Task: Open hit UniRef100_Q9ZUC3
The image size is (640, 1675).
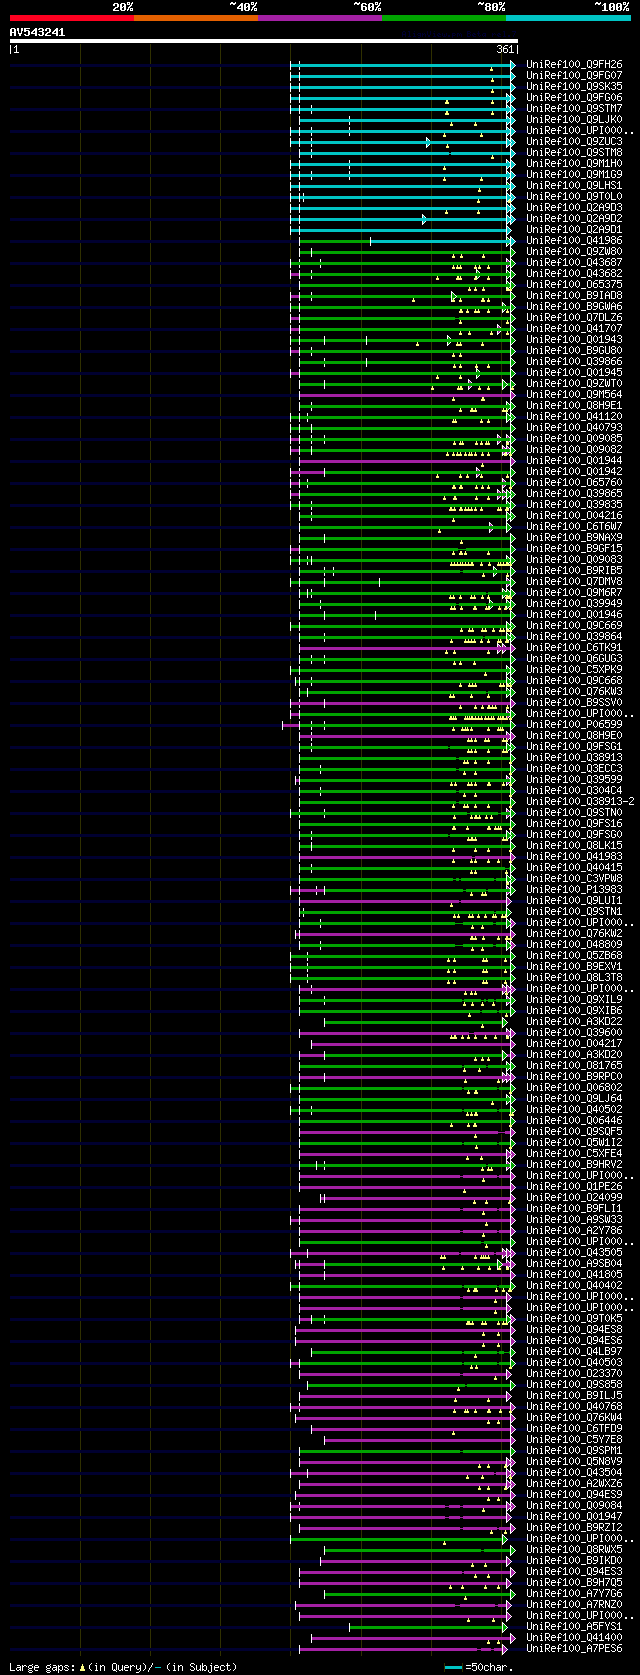Action: [574, 141]
